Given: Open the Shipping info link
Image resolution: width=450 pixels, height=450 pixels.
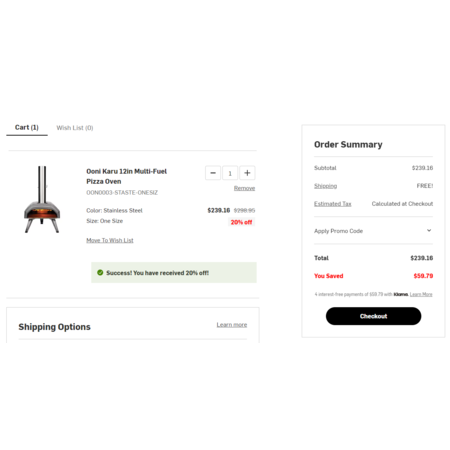Looking at the screenshot, I should 325,186.
